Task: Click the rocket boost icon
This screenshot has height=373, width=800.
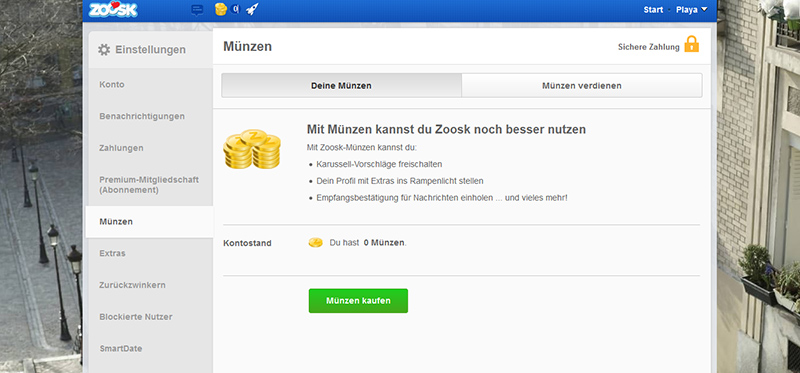Action: 252,9
